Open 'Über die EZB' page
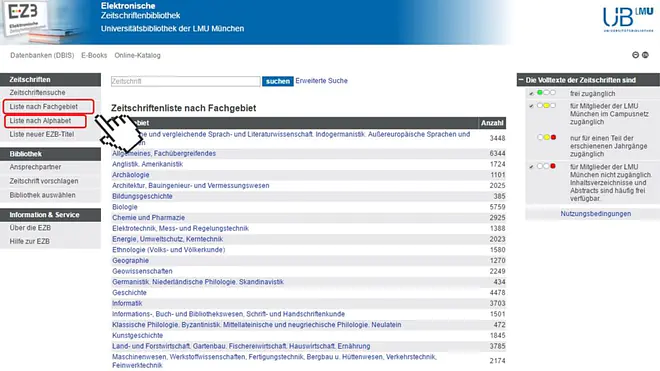Viewport: 660px width, 371px height. tap(30, 228)
